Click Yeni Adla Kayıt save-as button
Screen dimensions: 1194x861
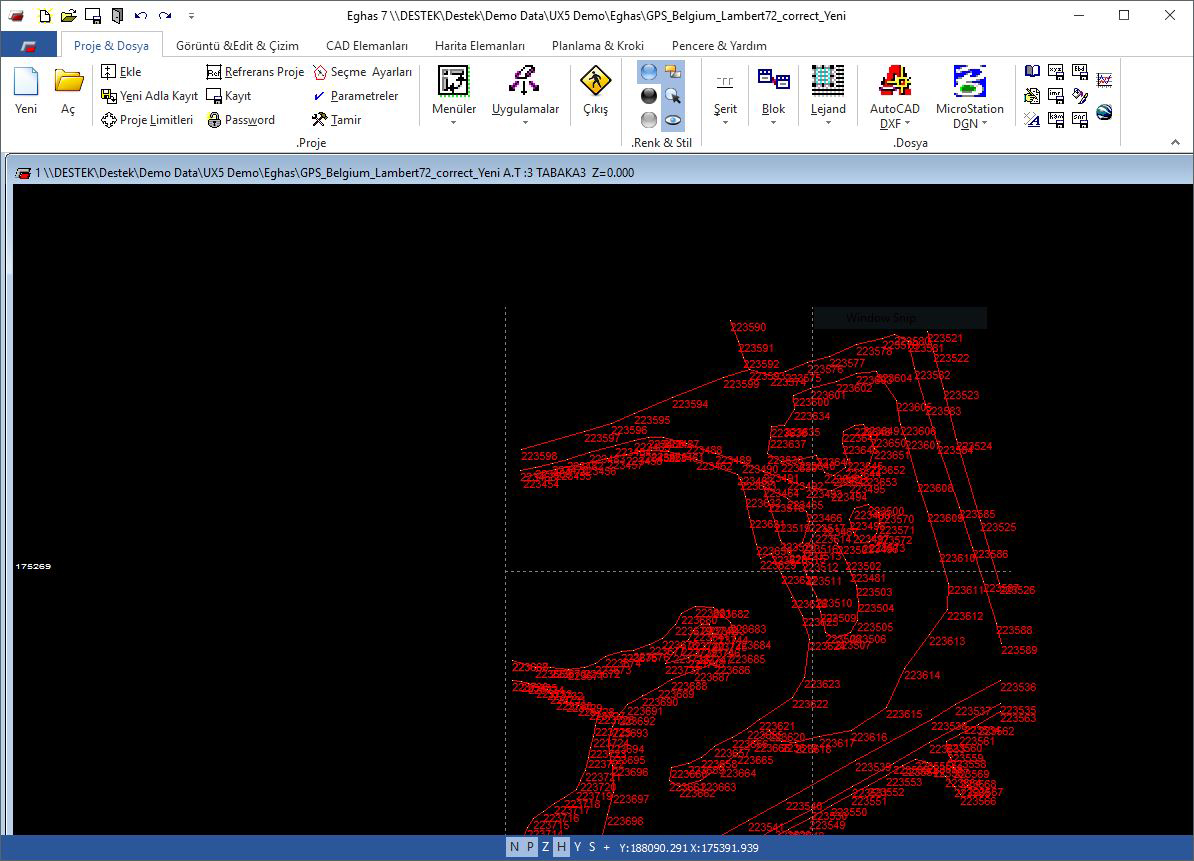[149, 96]
